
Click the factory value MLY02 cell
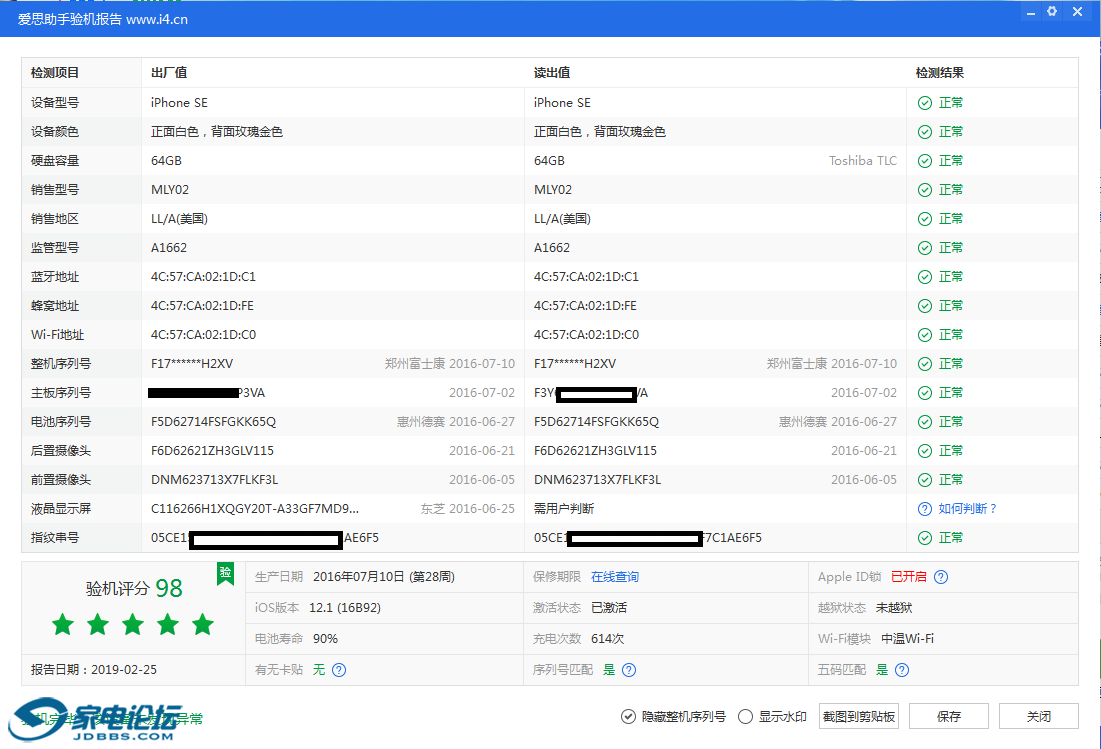tap(170, 190)
